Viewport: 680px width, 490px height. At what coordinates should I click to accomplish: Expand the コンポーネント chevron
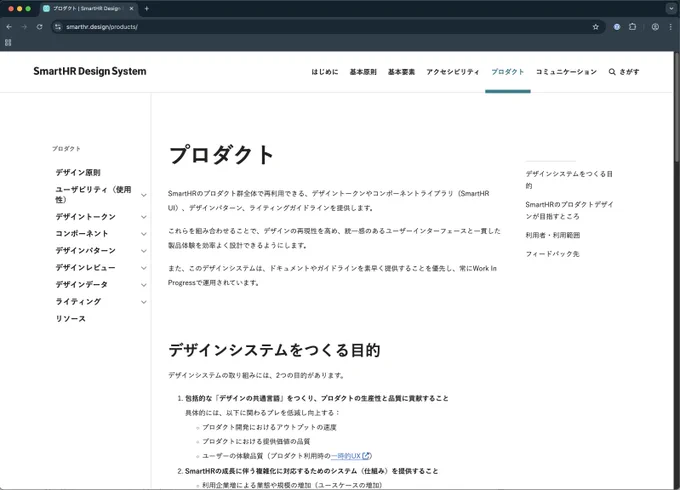(x=144, y=234)
